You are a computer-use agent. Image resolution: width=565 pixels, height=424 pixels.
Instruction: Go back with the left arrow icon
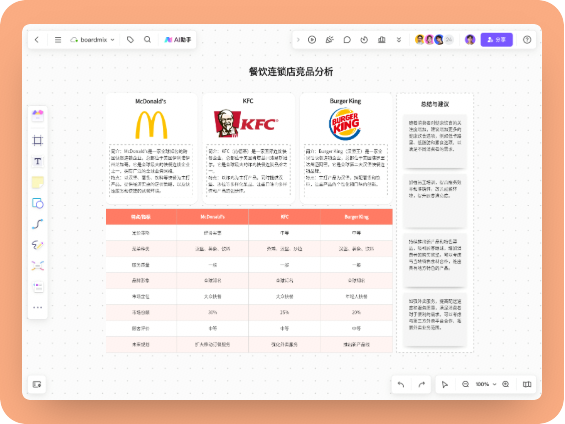tap(37, 40)
